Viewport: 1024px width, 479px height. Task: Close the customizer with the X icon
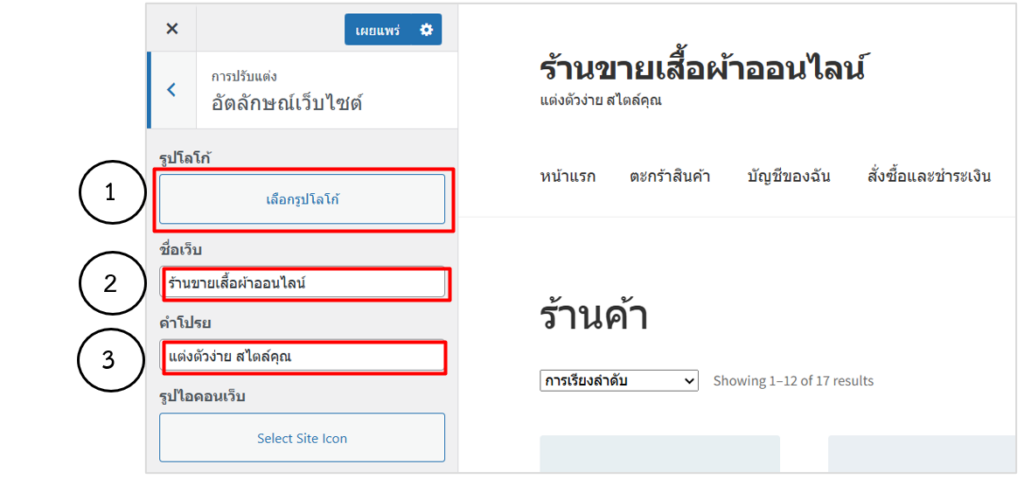coord(172,29)
